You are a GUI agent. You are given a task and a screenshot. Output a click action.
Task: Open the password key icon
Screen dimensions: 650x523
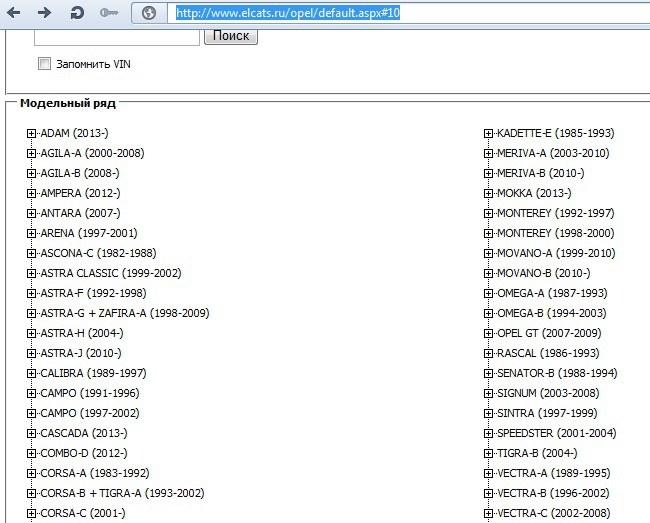click(x=109, y=13)
